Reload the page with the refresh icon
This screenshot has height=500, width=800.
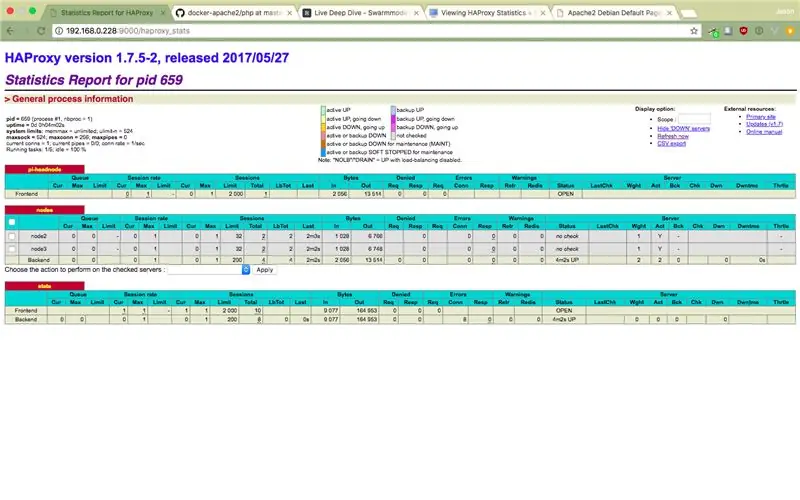pos(41,31)
